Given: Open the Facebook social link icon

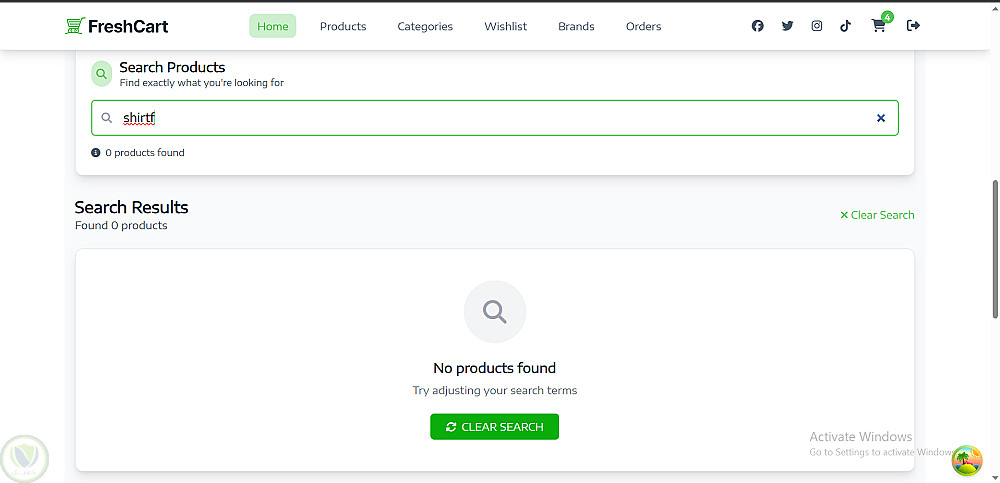Looking at the screenshot, I should point(758,26).
